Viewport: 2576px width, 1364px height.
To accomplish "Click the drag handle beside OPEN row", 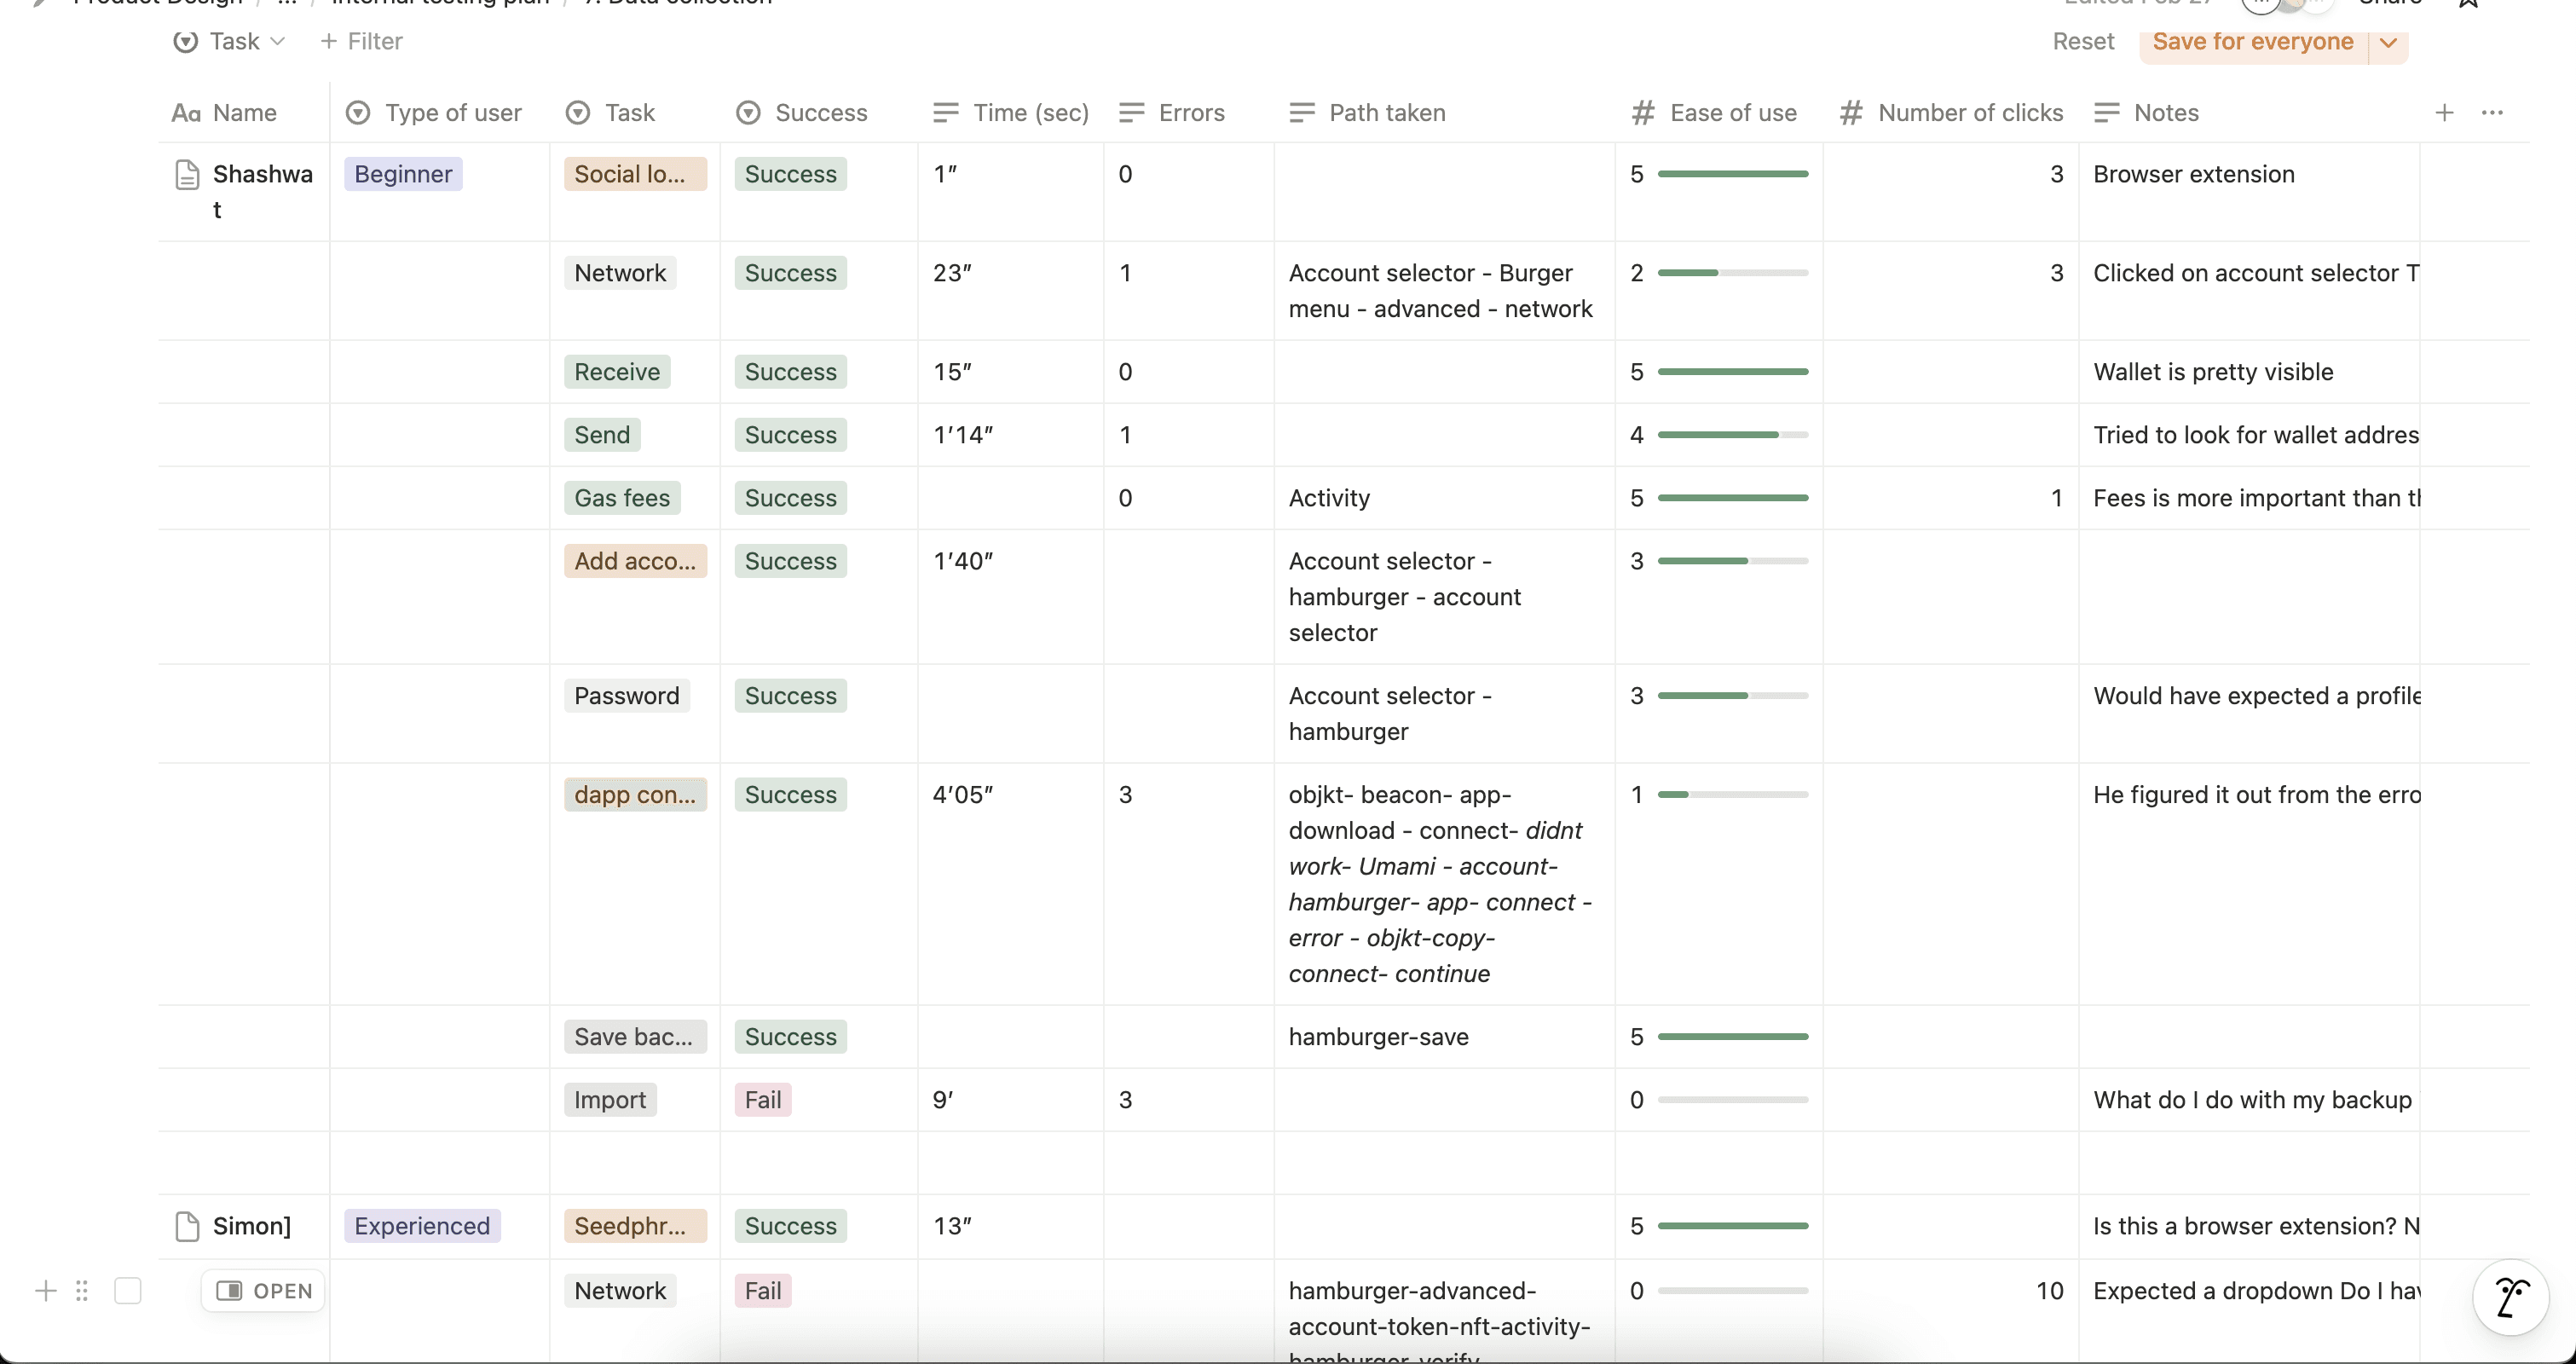I will coord(82,1291).
